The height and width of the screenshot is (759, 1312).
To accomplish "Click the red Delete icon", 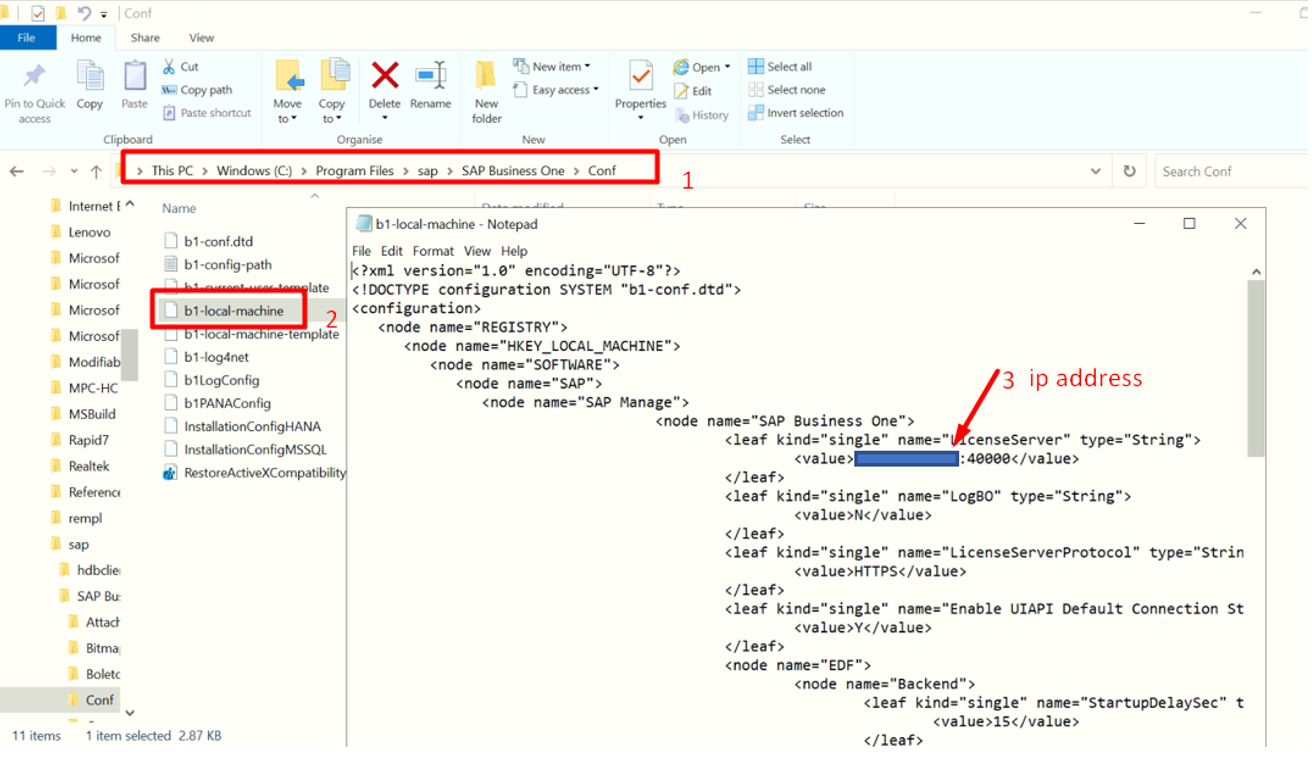I will (x=385, y=75).
